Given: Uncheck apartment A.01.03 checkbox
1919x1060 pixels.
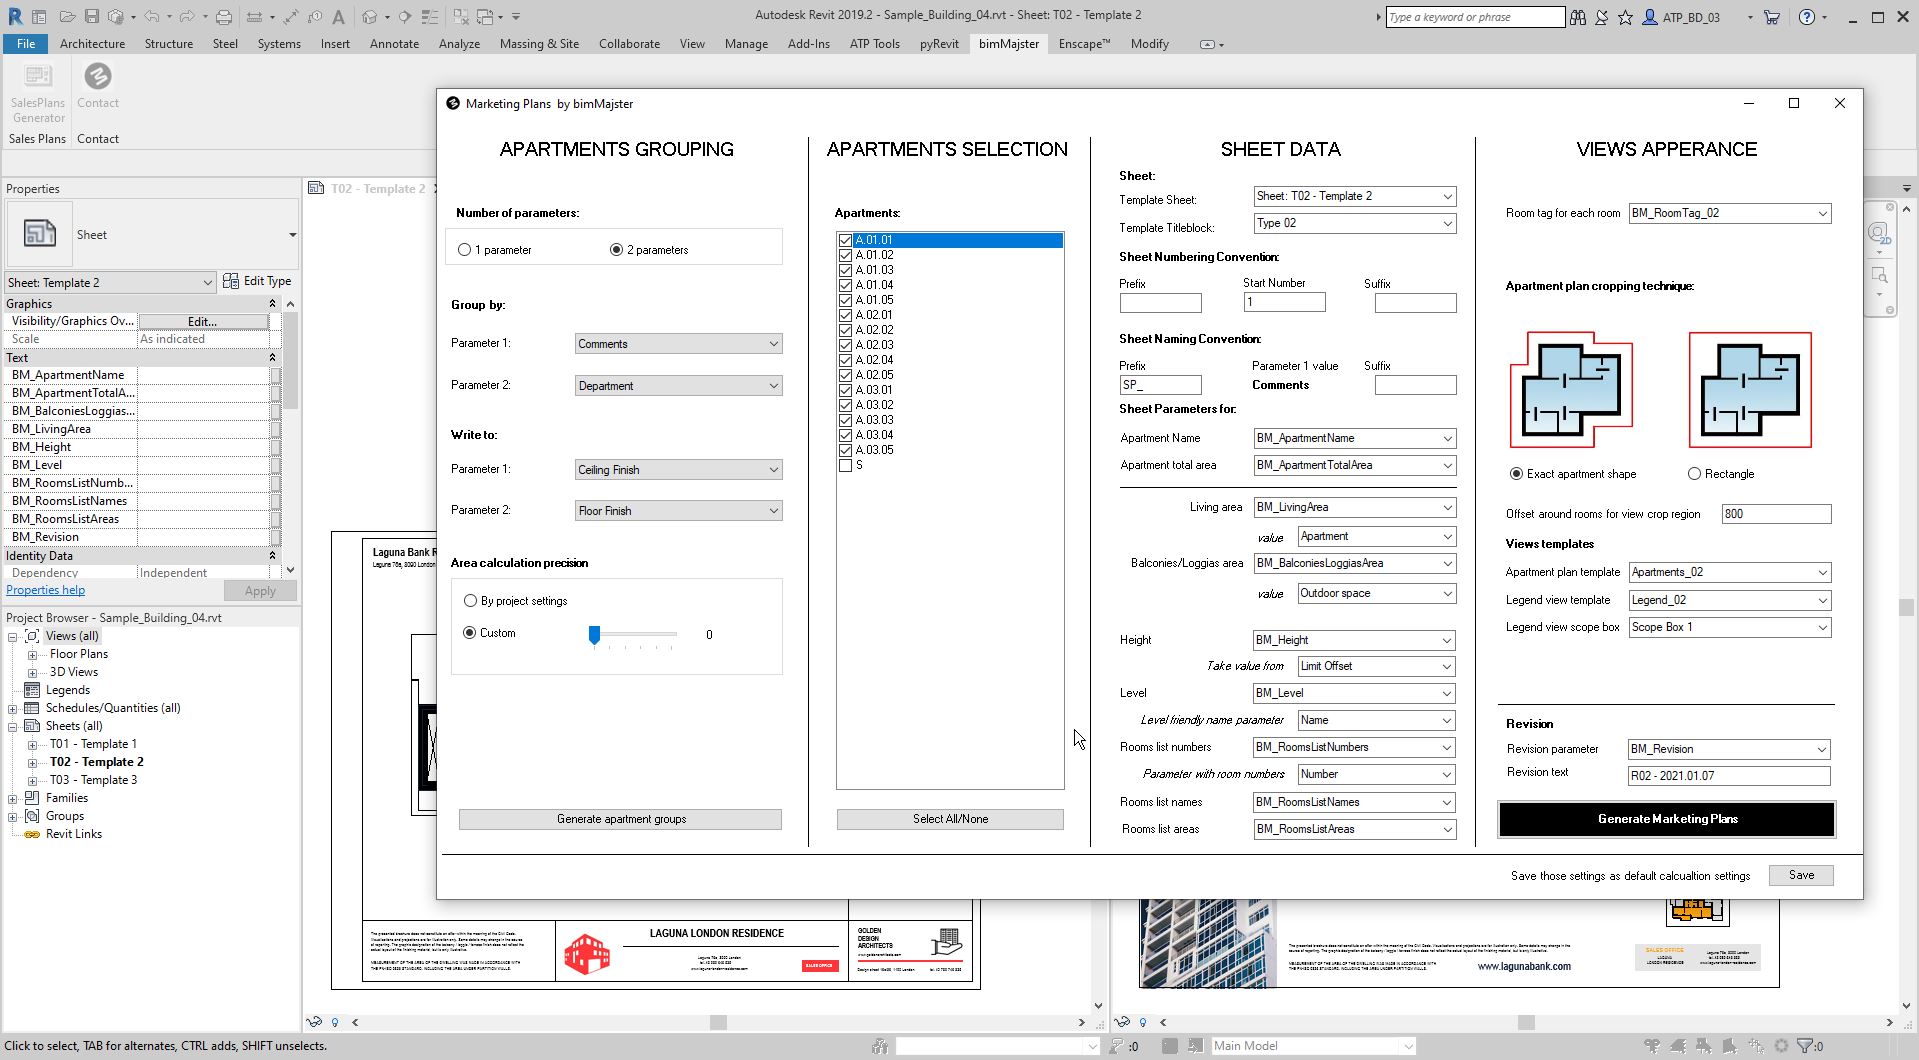Looking at the screenshot, I should (846, 270).
